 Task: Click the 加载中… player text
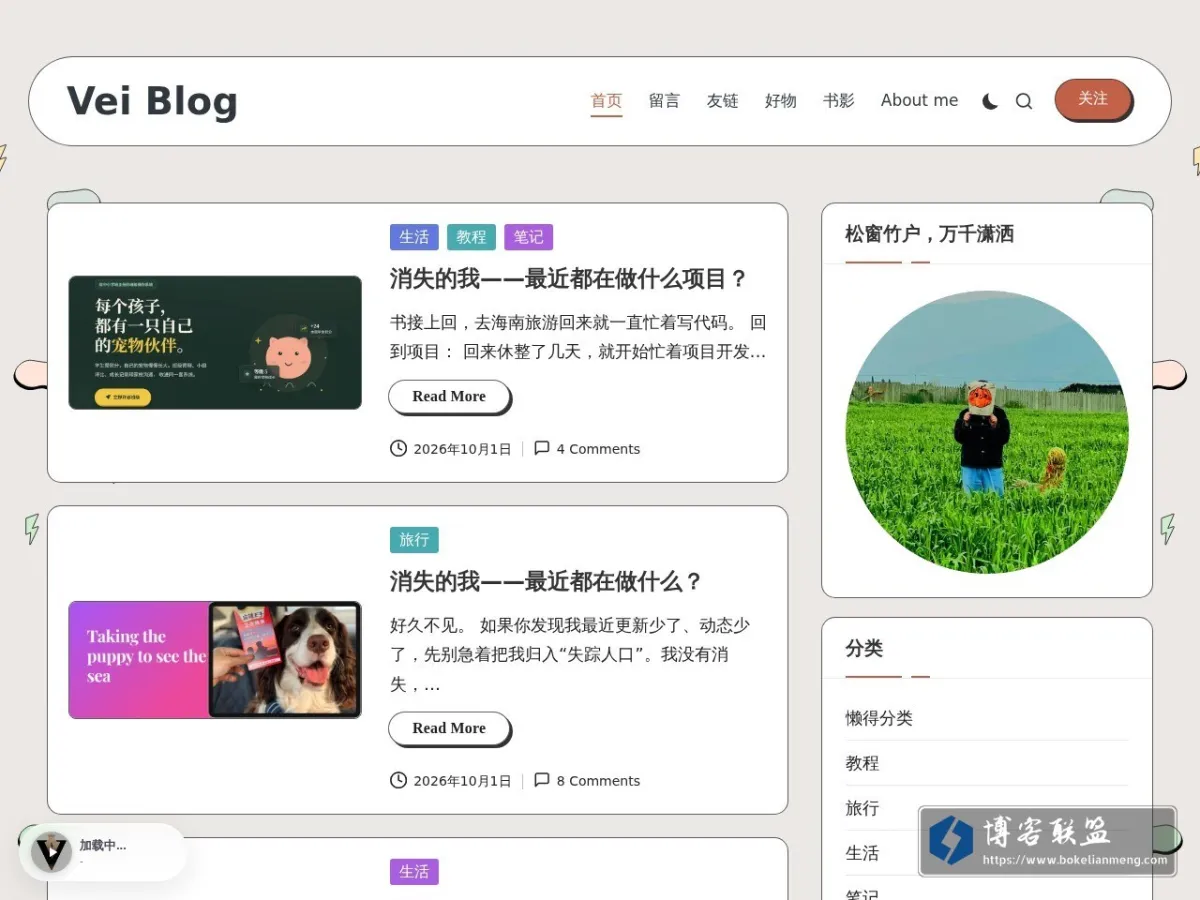coord(103,845)
